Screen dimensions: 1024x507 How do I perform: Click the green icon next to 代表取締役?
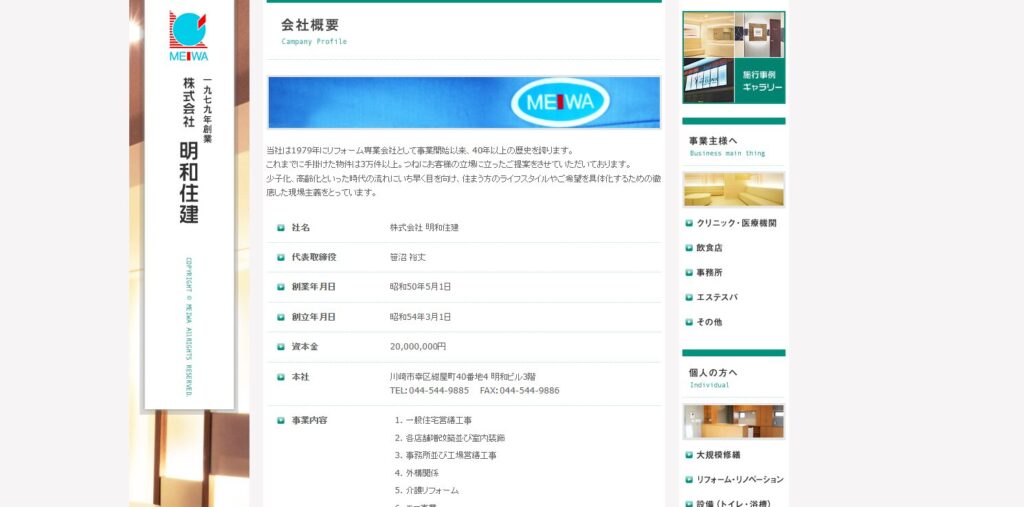click(x=281, y=258)
